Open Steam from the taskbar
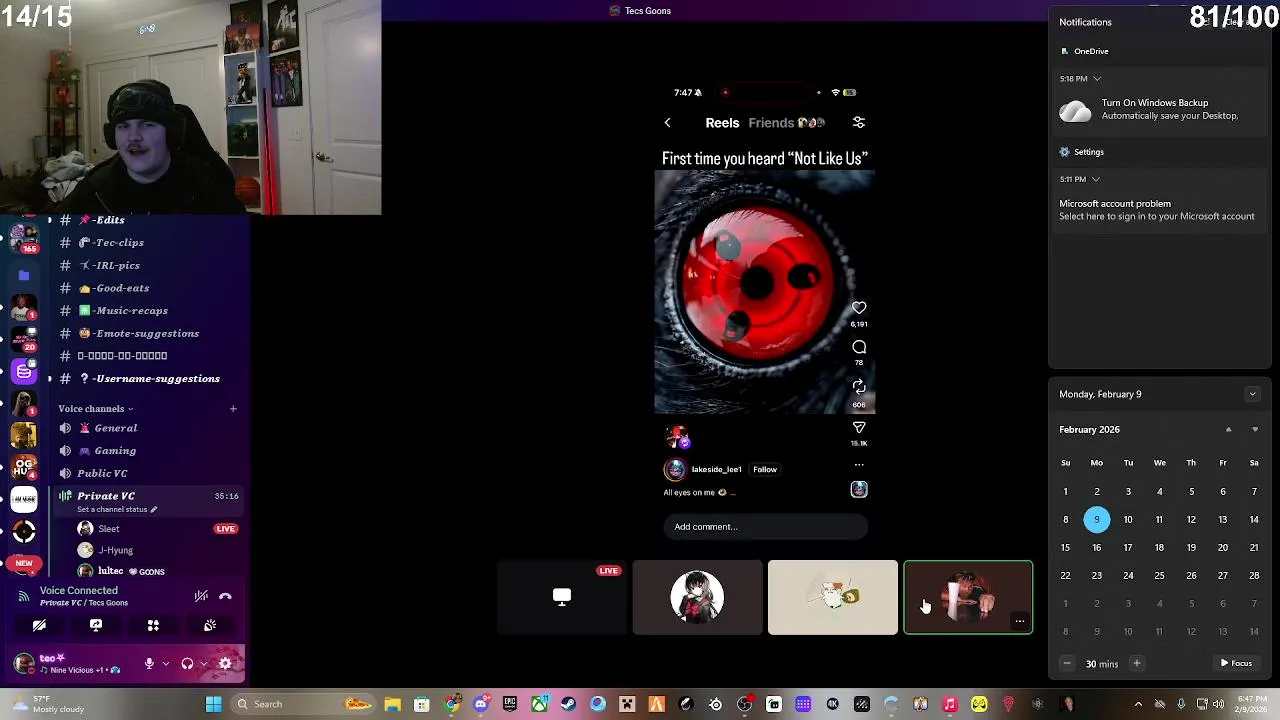The width and height of the screenshot is (1280, 720). [x=568, y=704]
